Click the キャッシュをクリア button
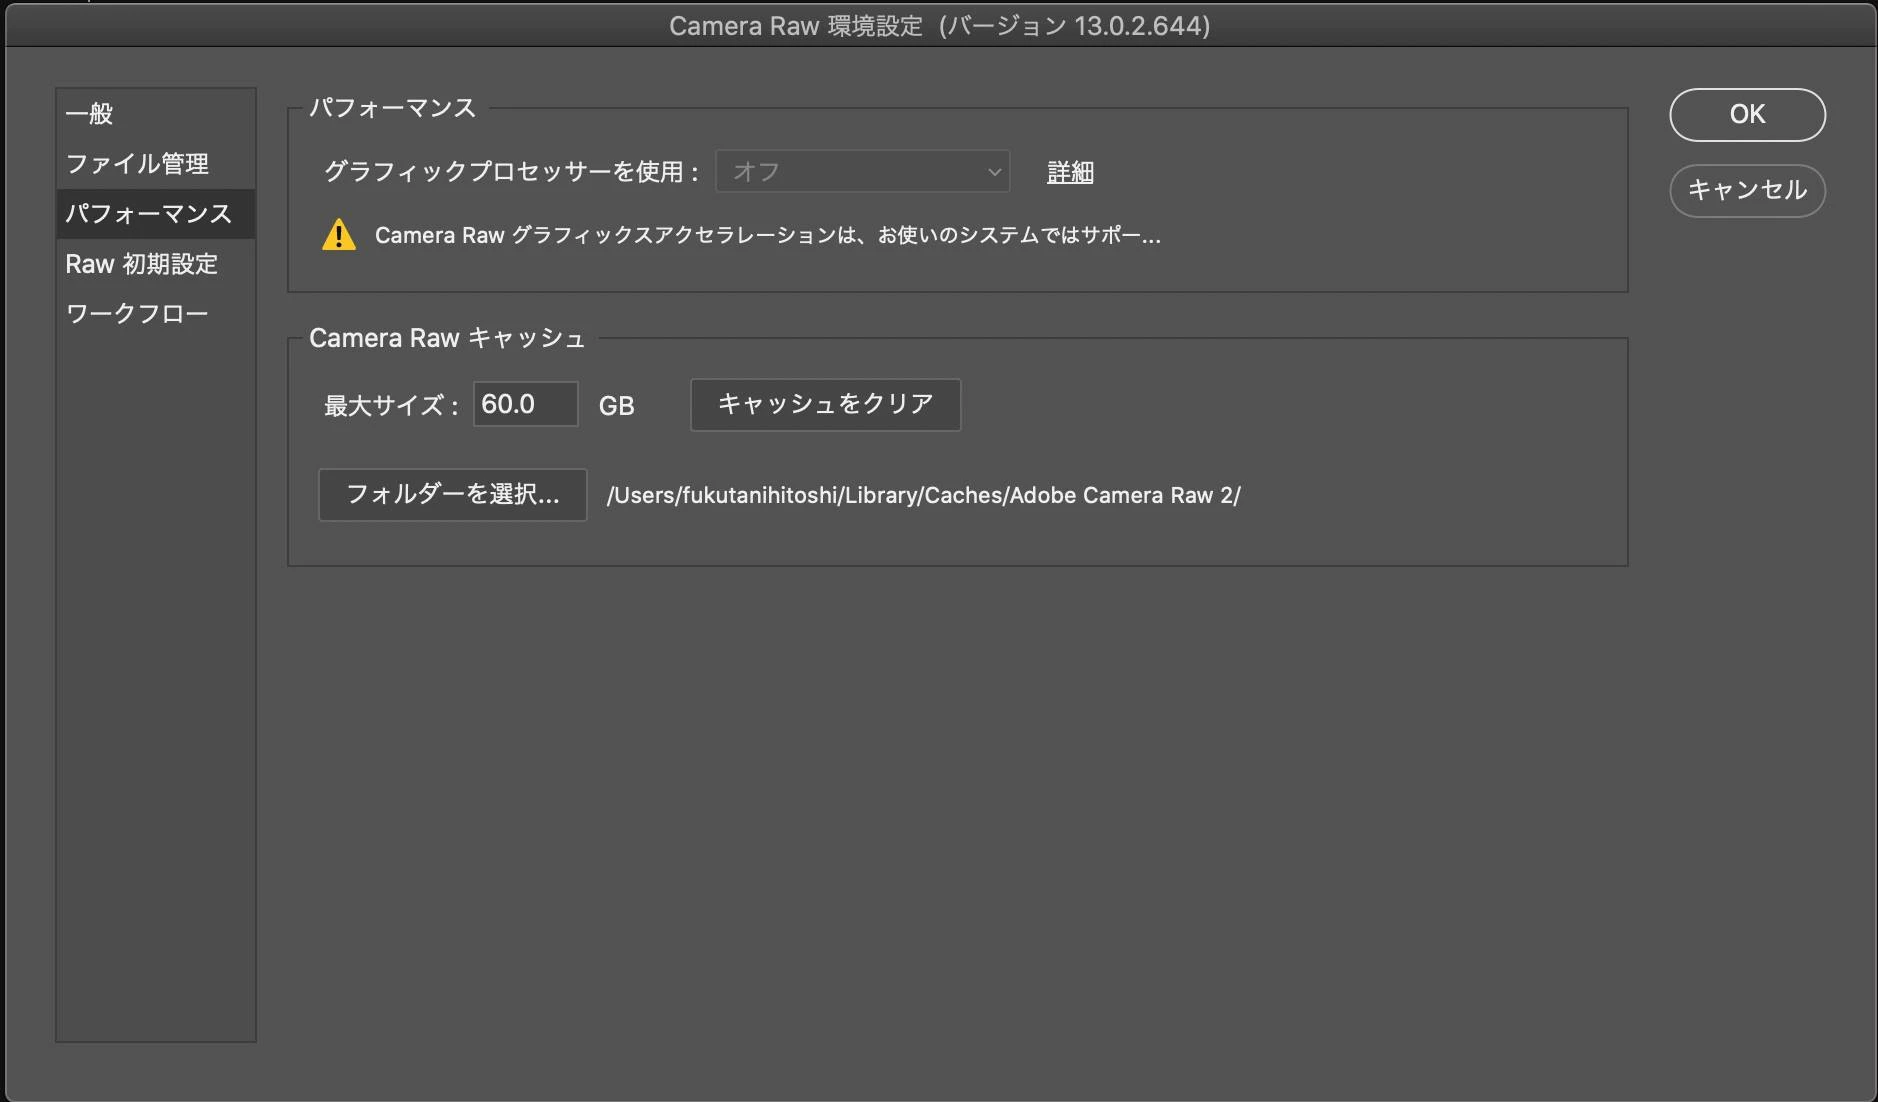 tap(825, 404)
